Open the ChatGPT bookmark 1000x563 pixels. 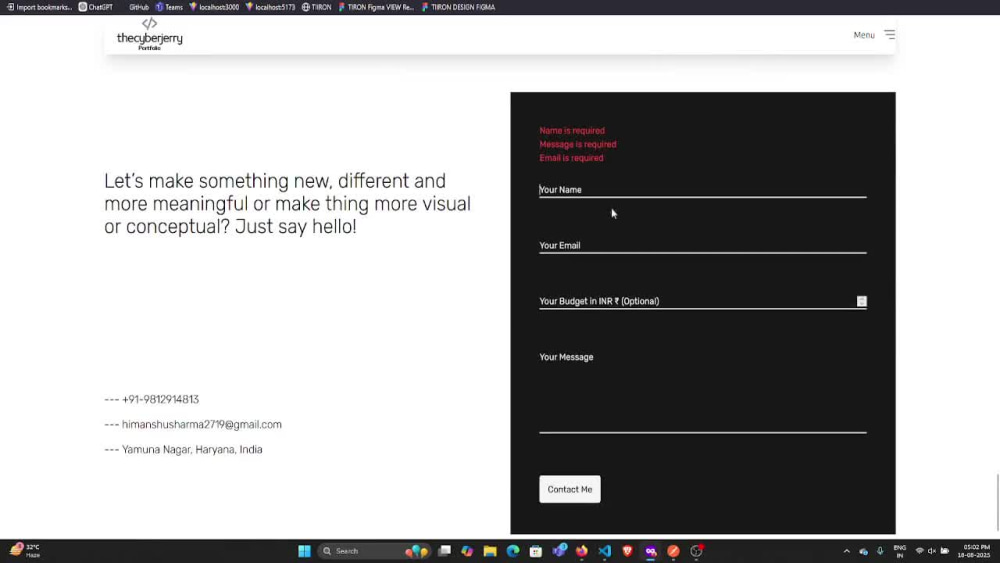(96, 7)
